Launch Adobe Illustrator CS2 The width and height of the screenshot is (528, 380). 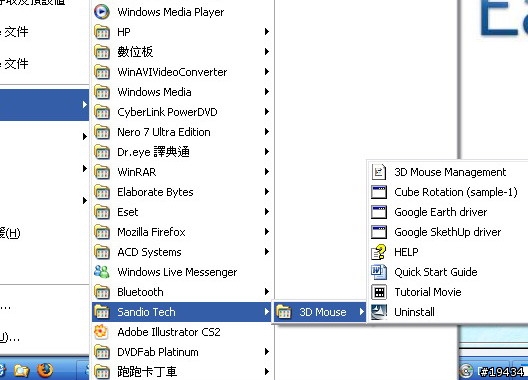[x=182, y=332]
